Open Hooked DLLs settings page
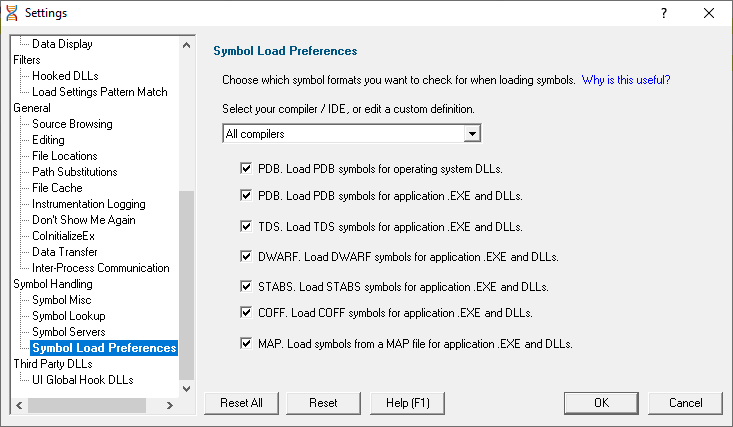 coord(65,76)
